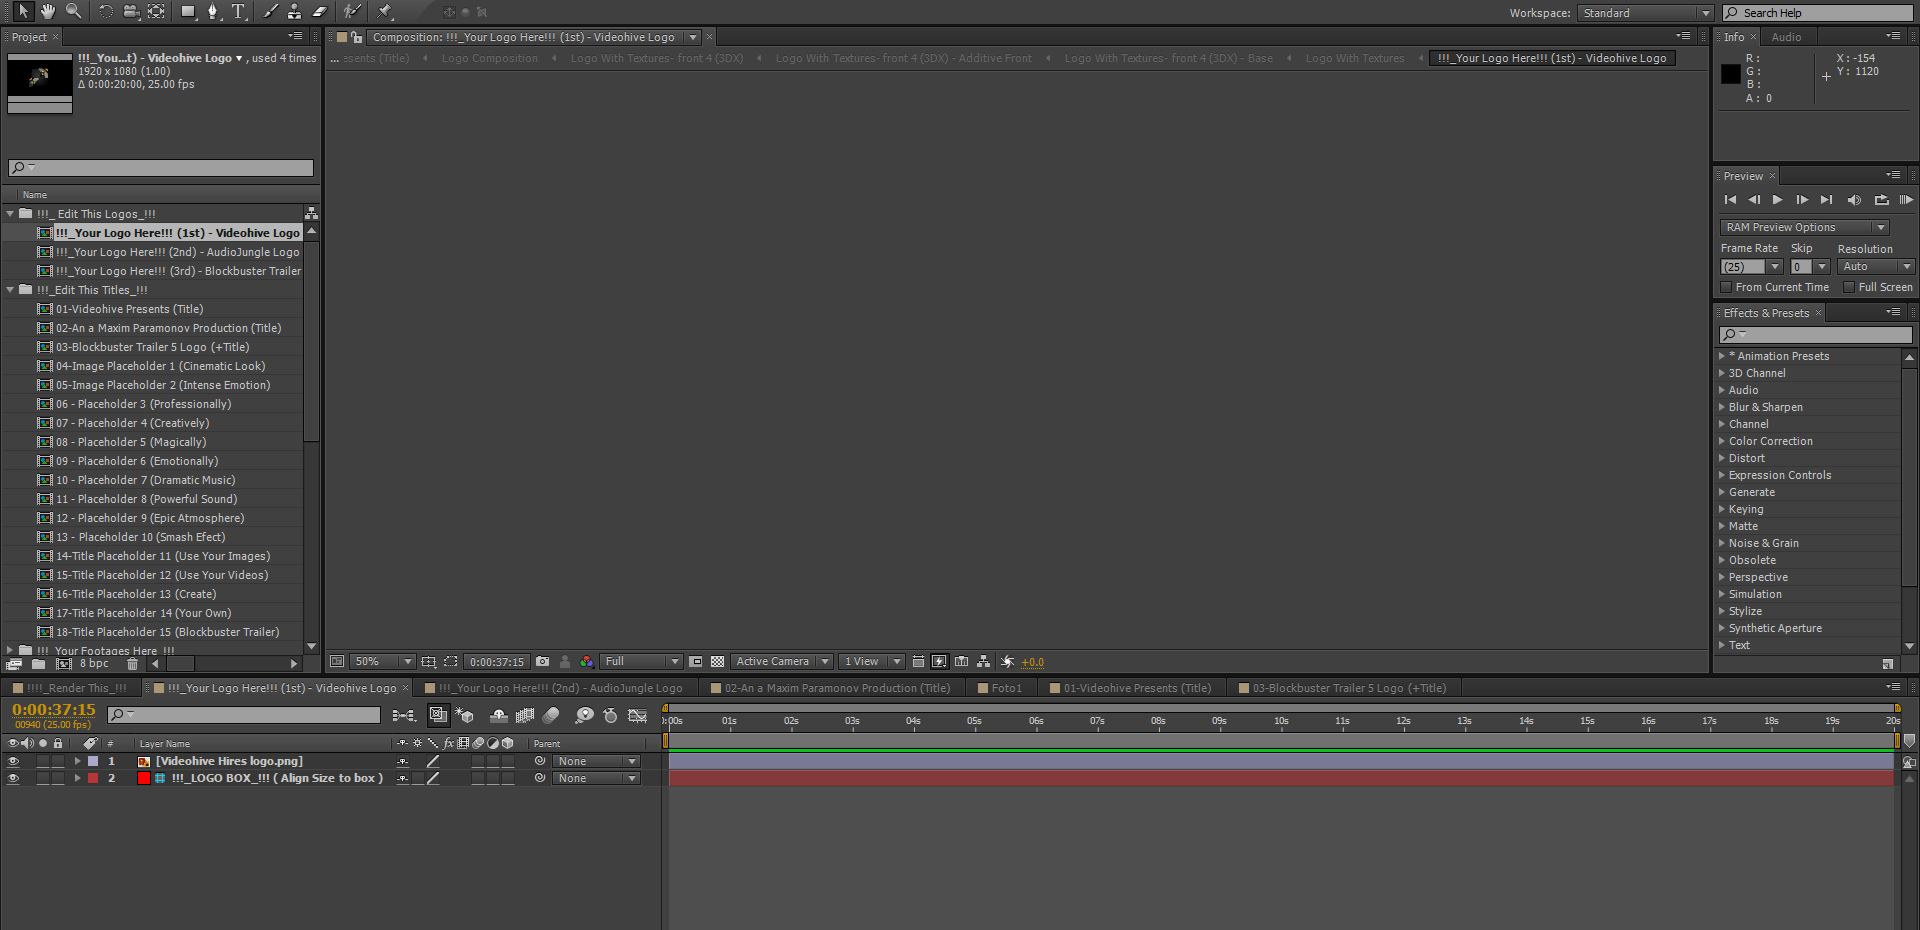Open the Workspace Standard dropdown
Image resolution: width=1920 pixels, height=930 pixels.
pyautogui.click(x=1646, y=13)
